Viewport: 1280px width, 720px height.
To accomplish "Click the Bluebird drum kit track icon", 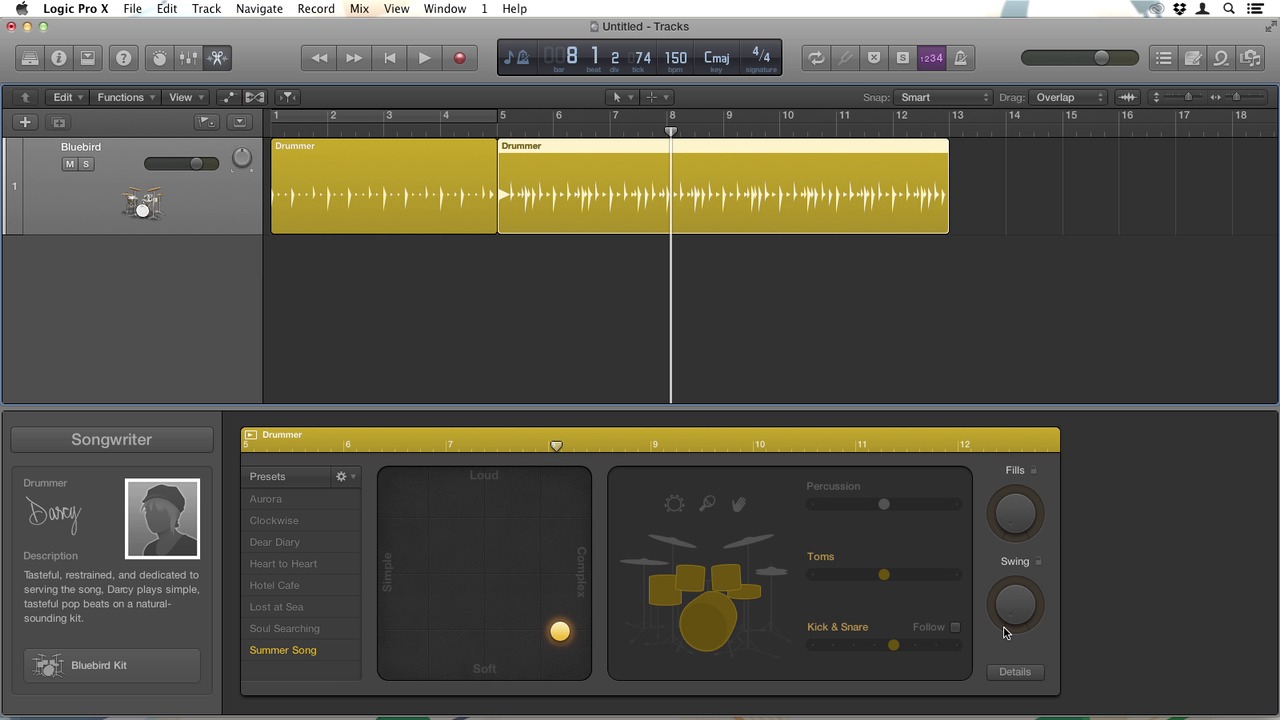I will tap(142, 204).
